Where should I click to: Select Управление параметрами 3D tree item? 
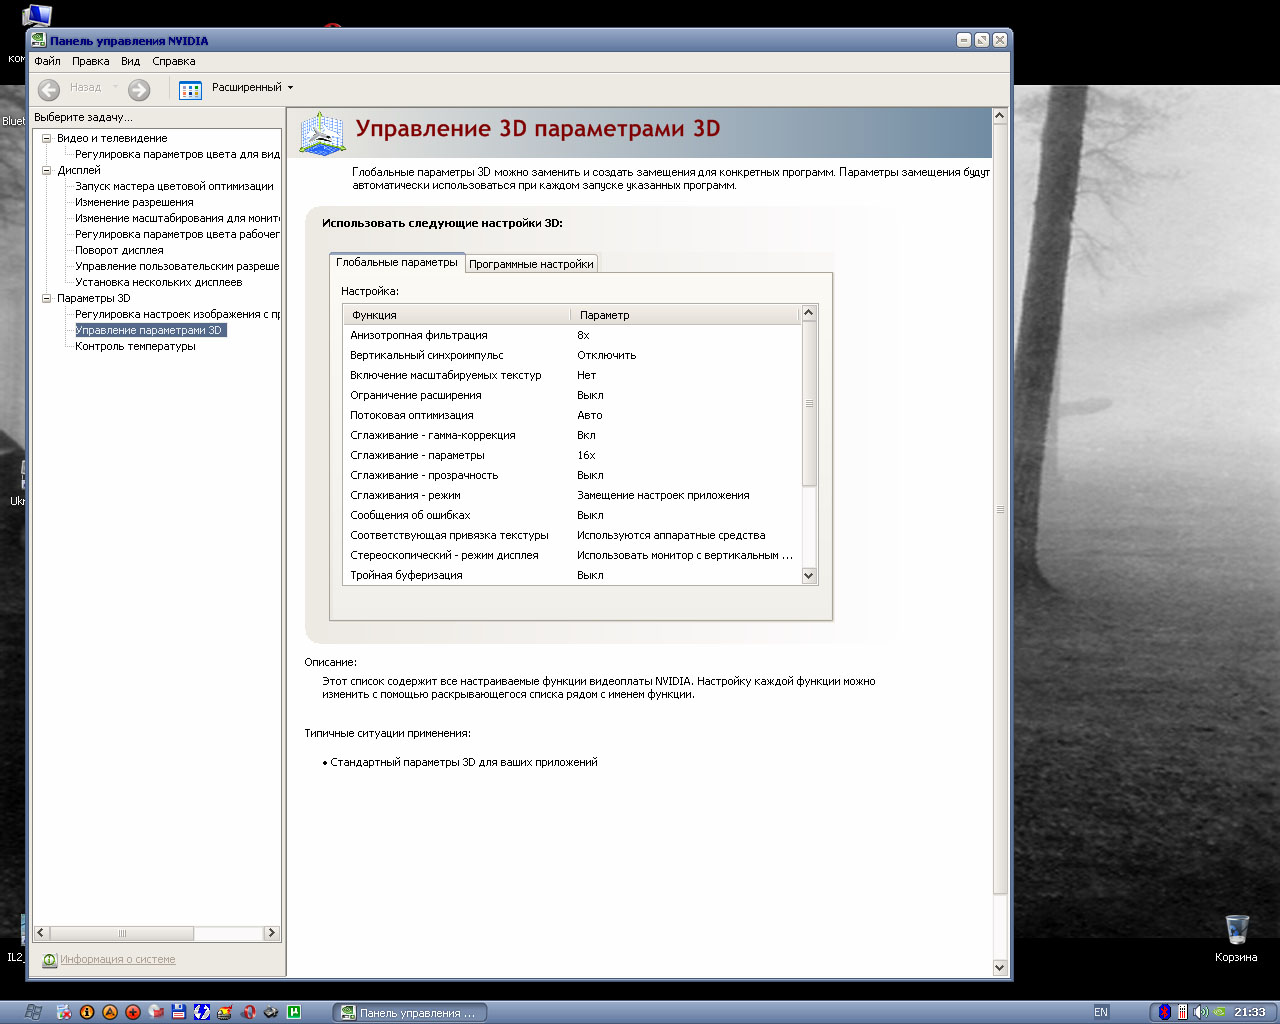(x=149, y=330)
